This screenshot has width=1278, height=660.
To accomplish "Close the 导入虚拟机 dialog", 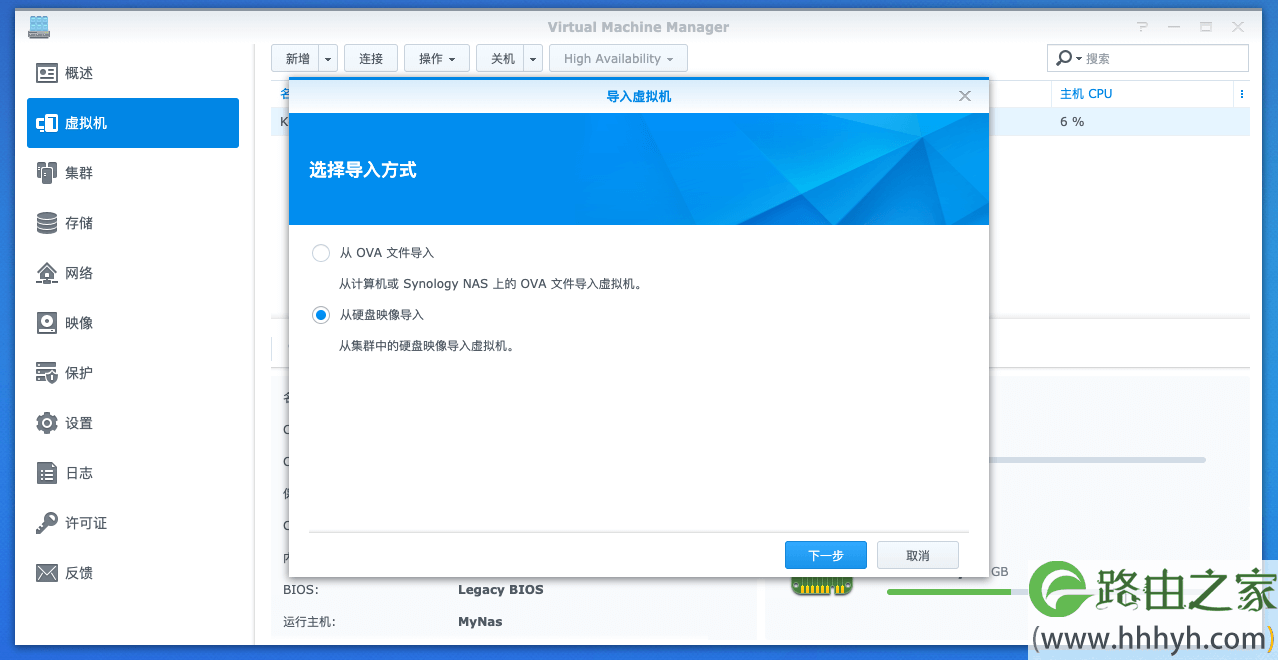I will pos(965,96).
